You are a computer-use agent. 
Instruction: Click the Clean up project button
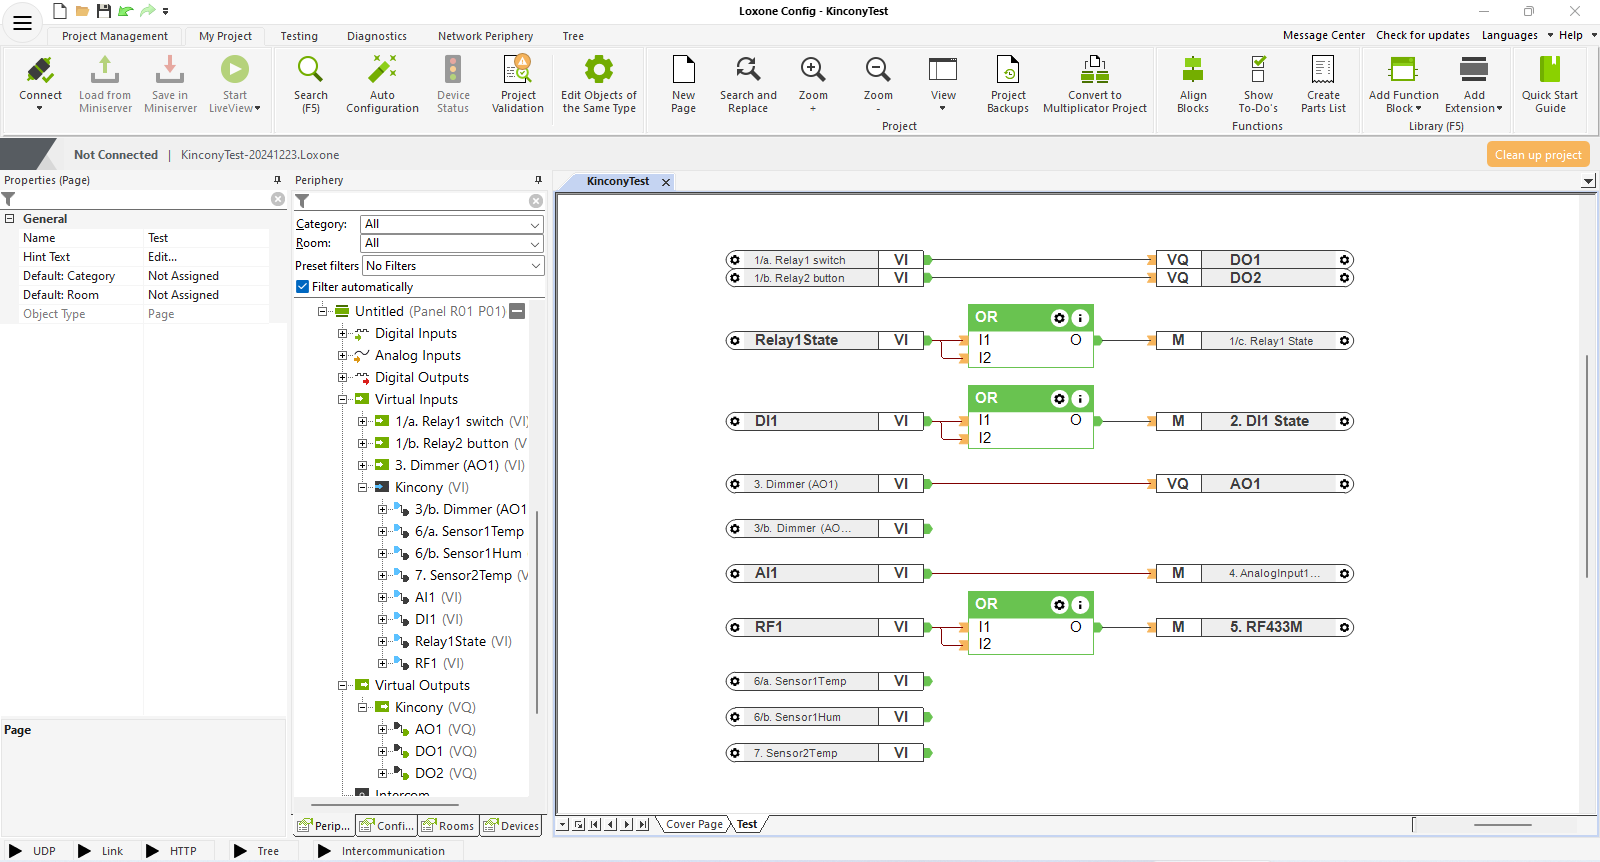tap(1538, 155)
